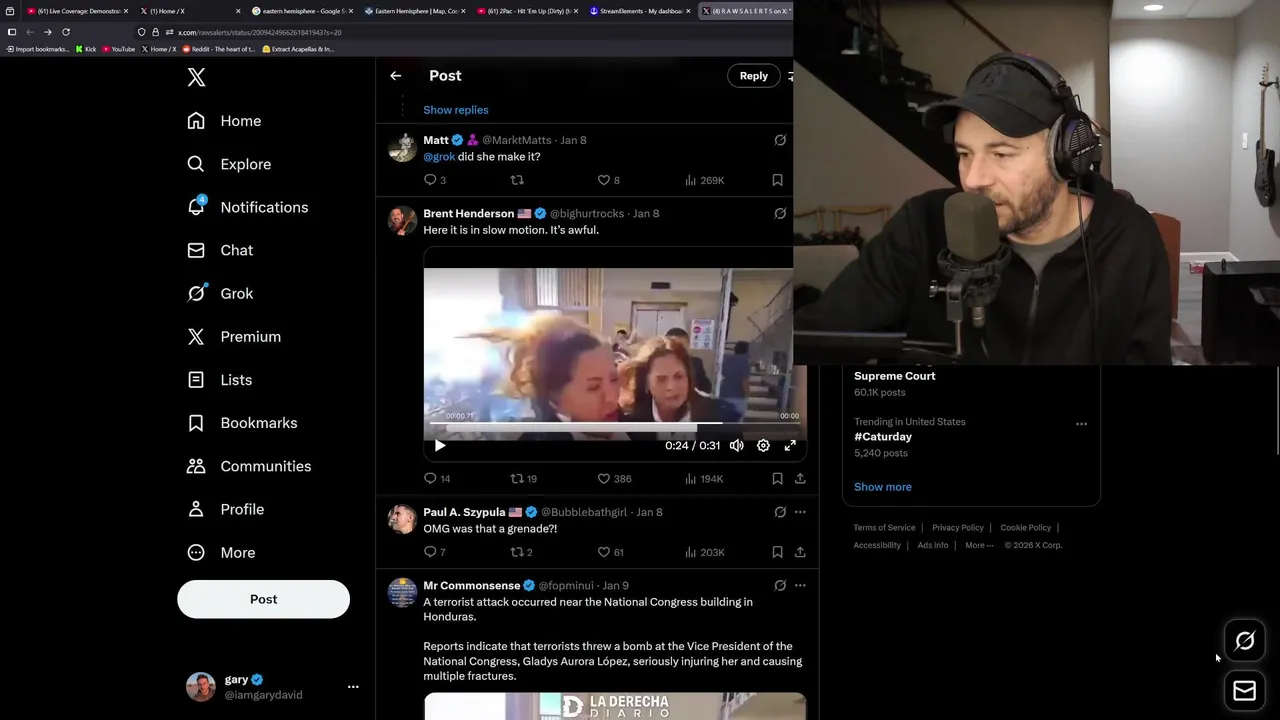
Task: Open Mr Commonsense's avatar
Action: (402, 592)
